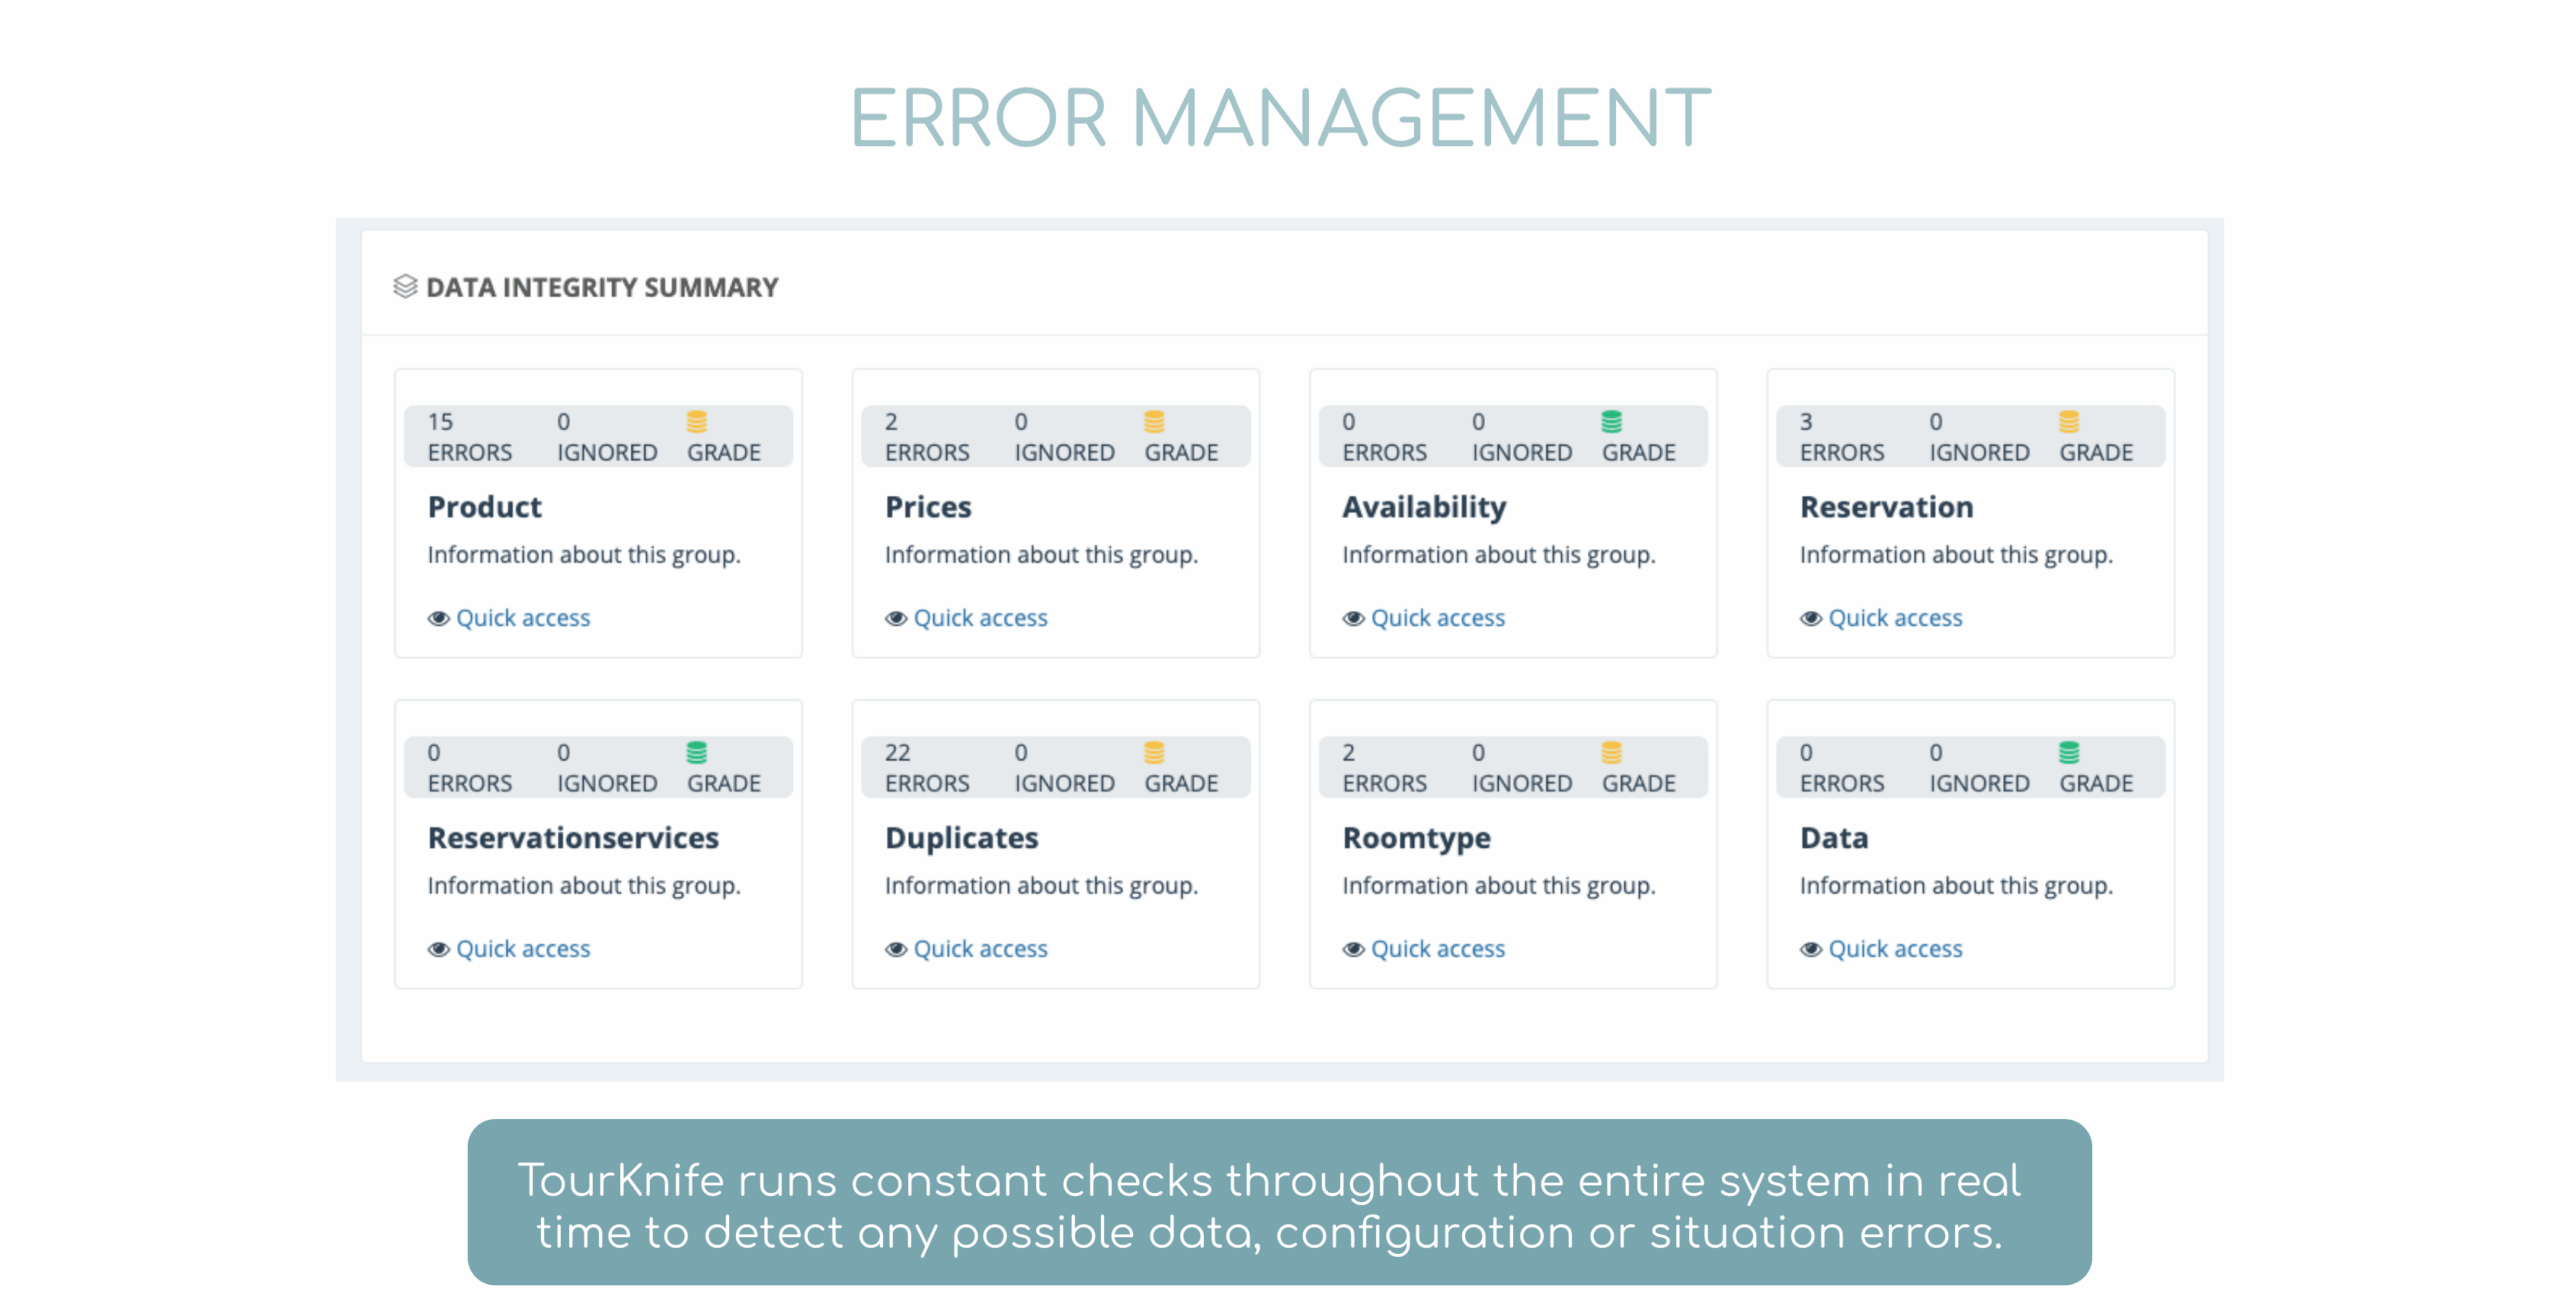Click the Data Integrity Summary layers icon
The image size is (2560, 1295).
pyautogui.click(x=404, y=287)
